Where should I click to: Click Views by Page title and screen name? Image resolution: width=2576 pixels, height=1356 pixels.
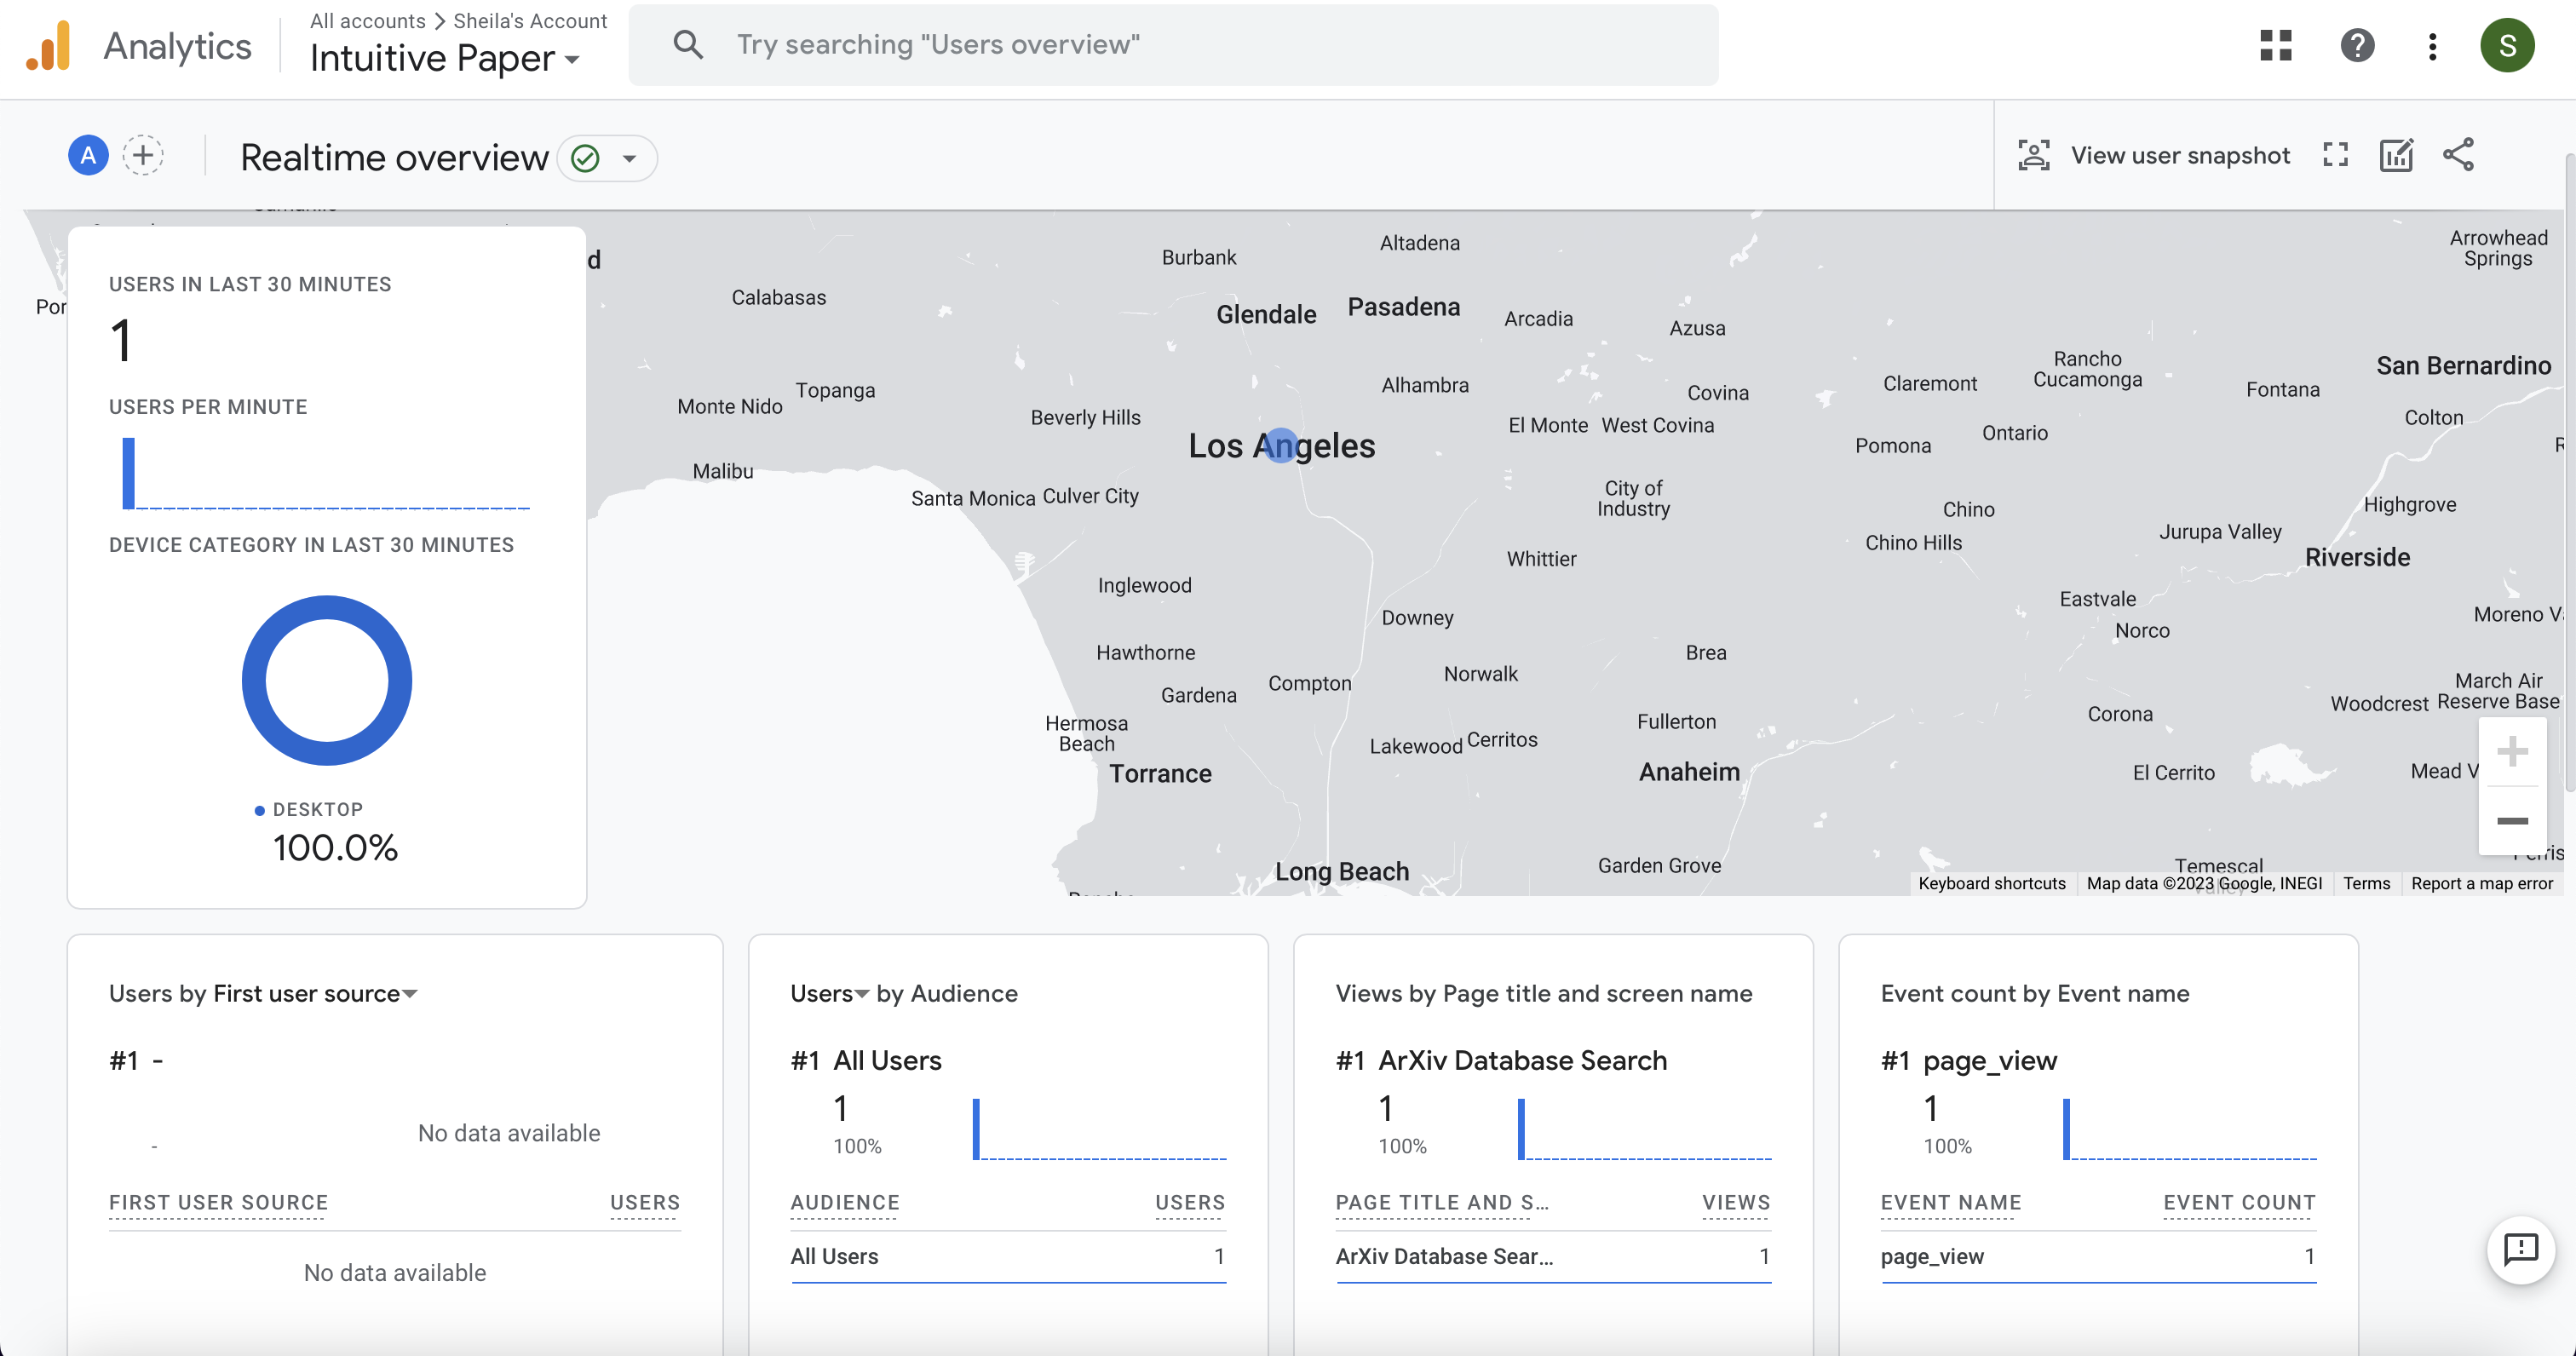point(1544,993)
